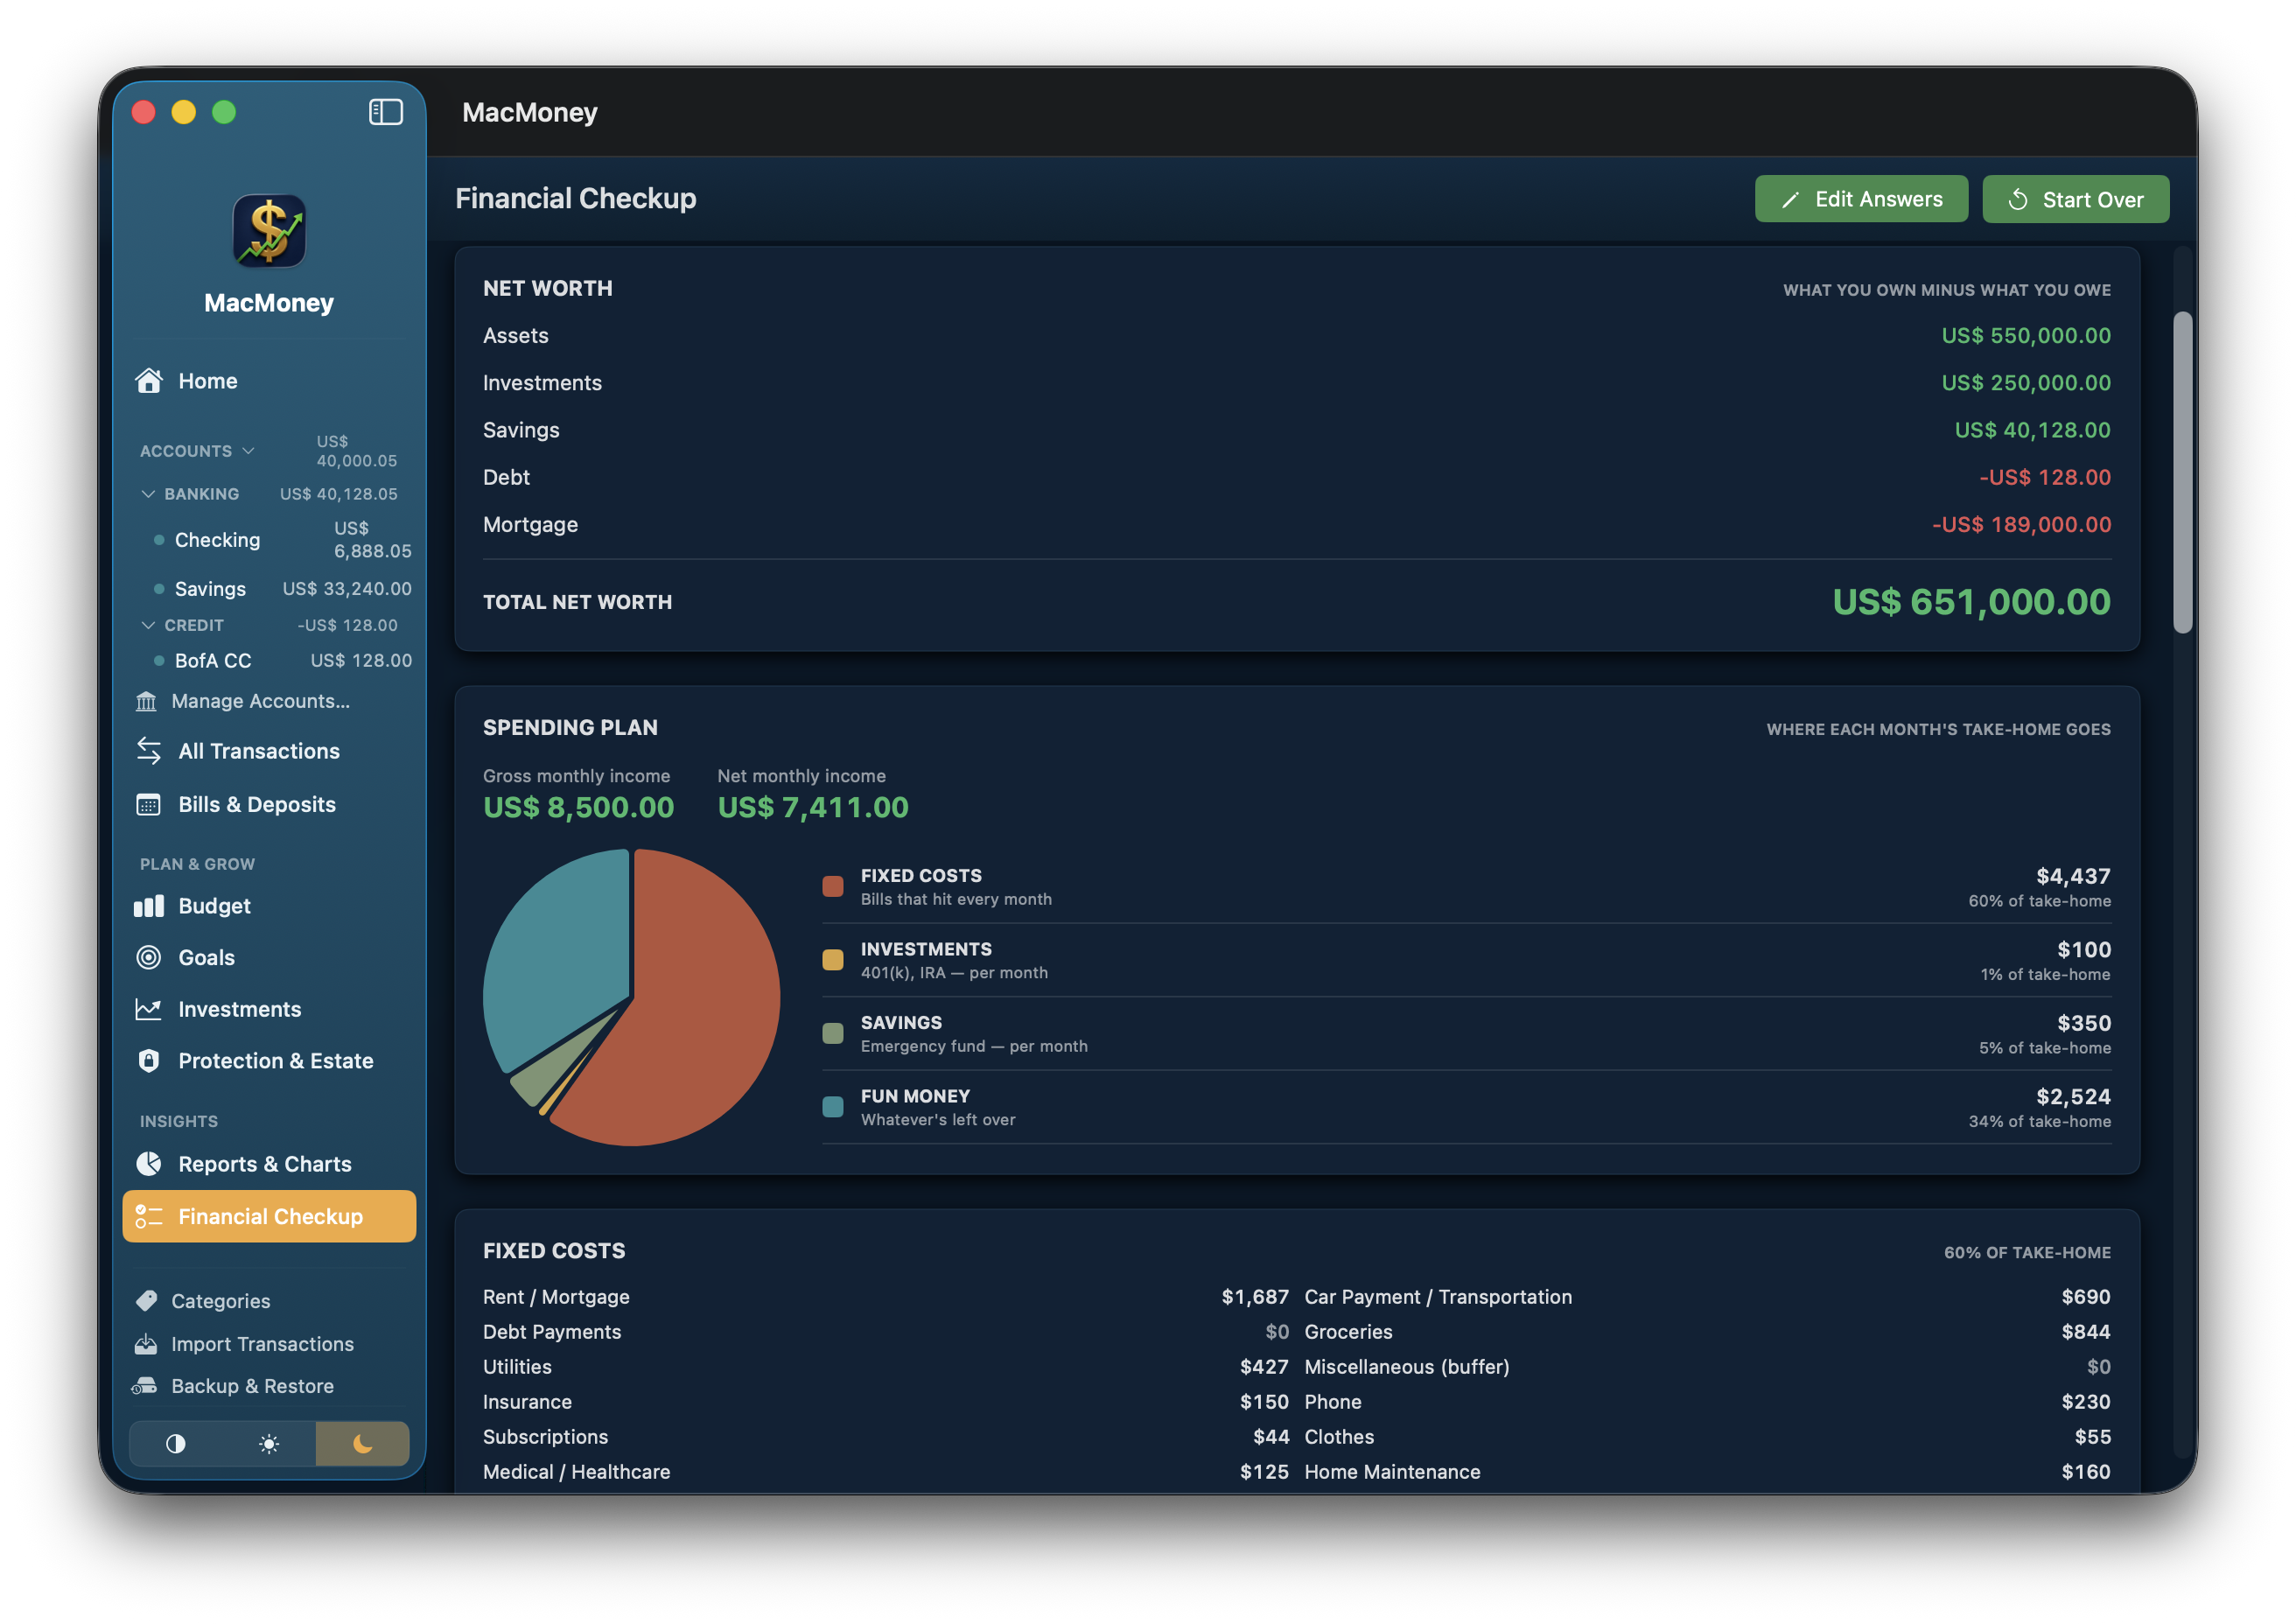Open the Investments section

(x=269, y=1009)
